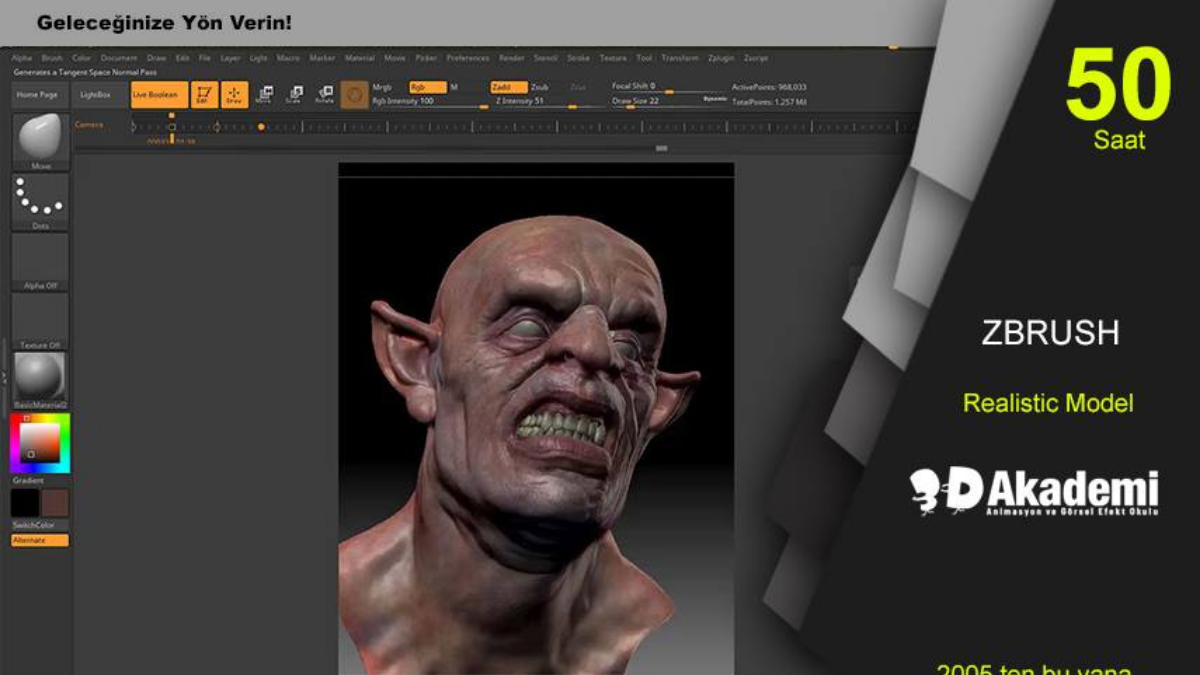
Task: Choose the Rotate transform icon
Action: click(x=324, y=95)
